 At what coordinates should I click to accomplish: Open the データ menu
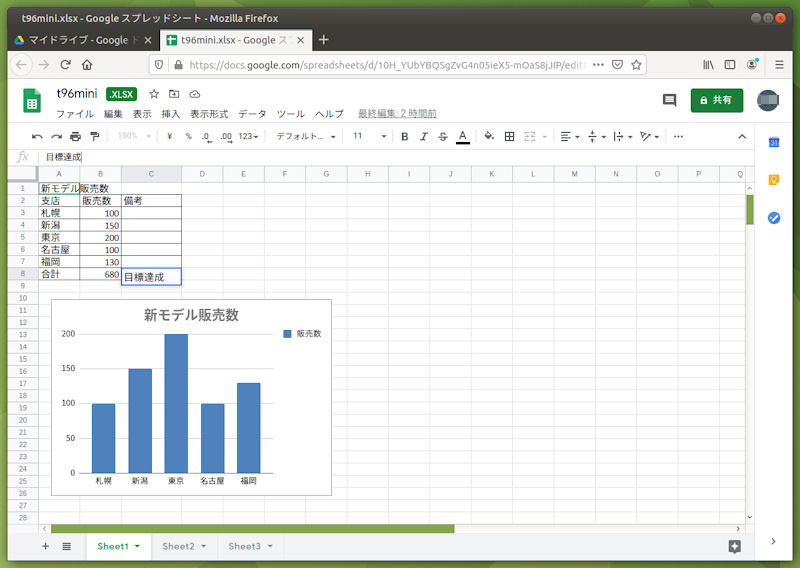click(x=253, y=113)
